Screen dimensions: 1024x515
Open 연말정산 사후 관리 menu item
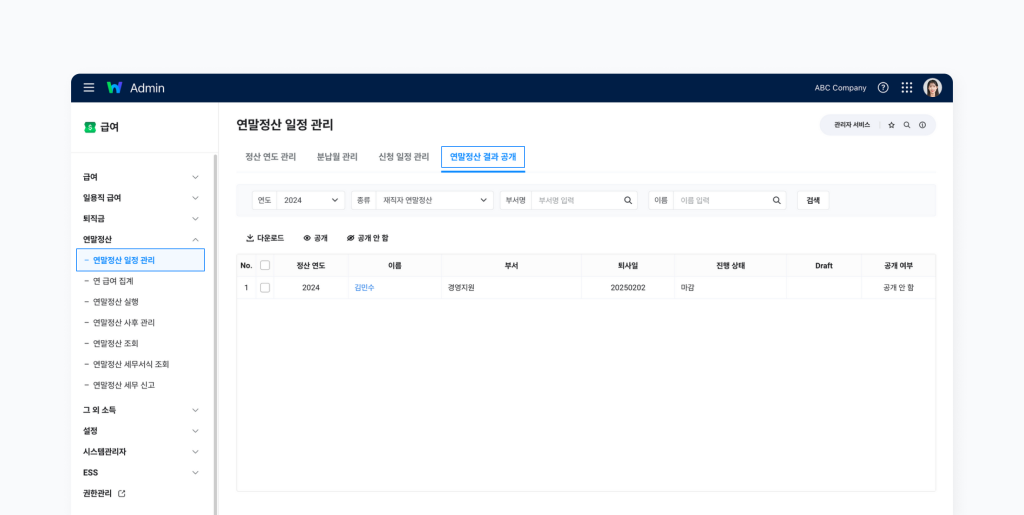124,322
